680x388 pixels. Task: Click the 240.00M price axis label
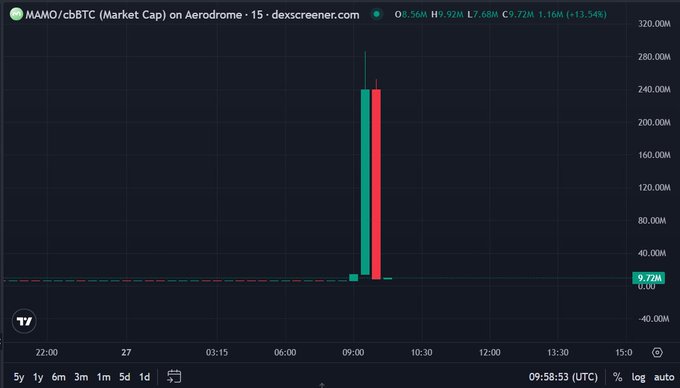[654, 89]
